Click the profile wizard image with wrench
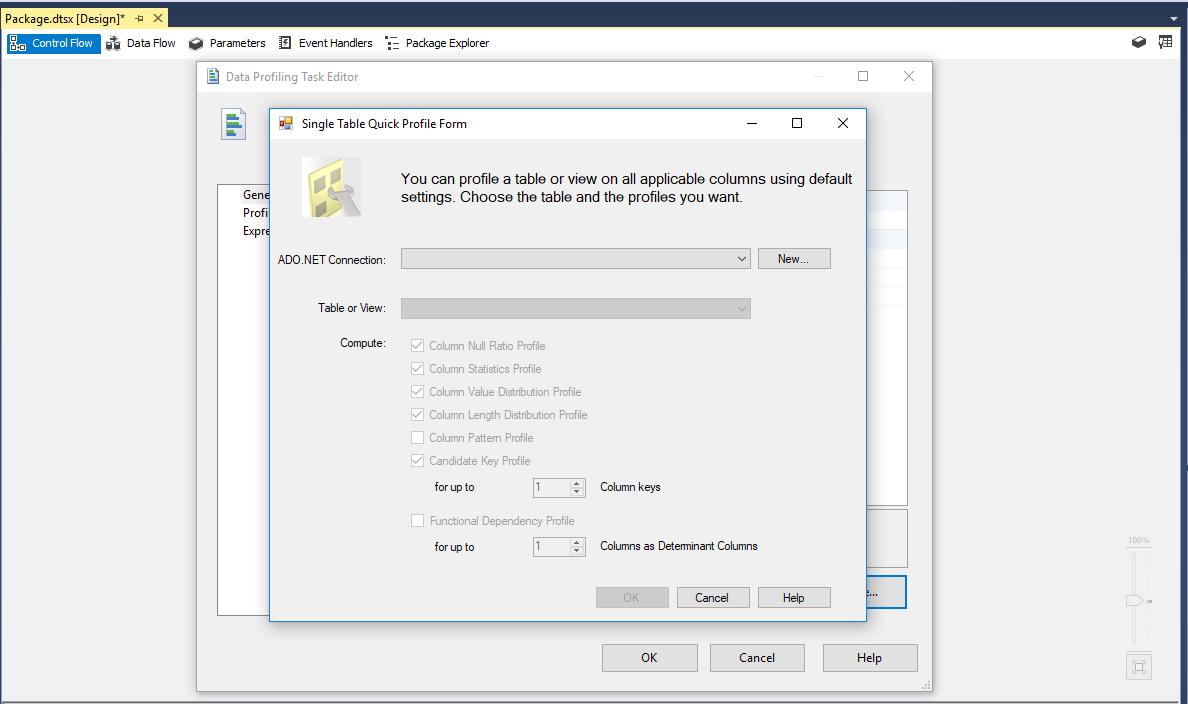 coord(332,187)
